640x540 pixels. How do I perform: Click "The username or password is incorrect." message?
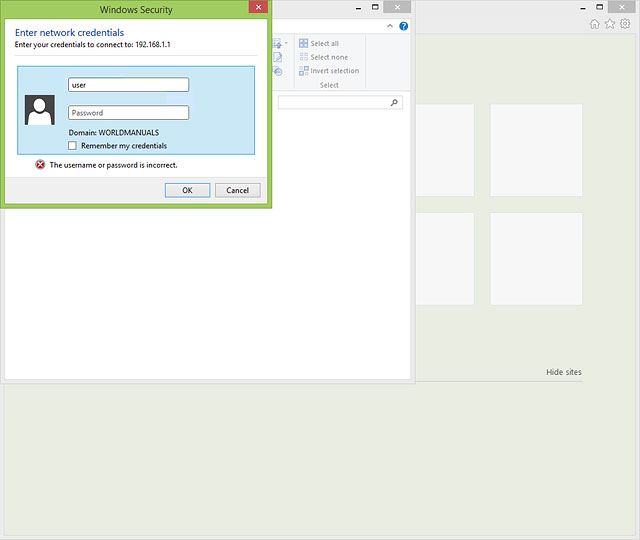click(x=113, y=165)
